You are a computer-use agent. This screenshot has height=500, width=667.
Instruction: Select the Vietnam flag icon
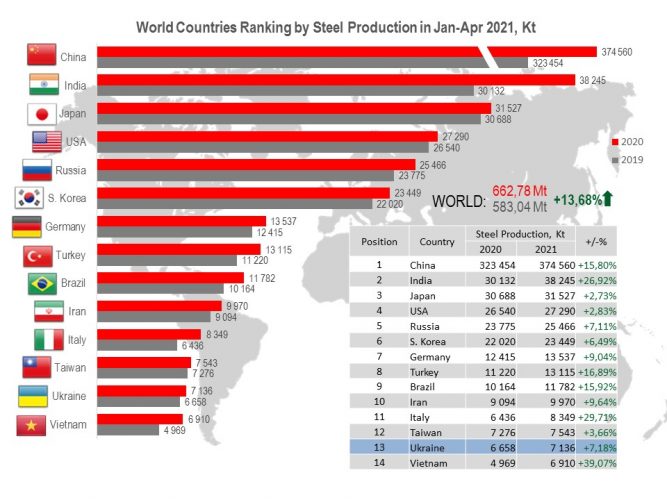click(x=31, y=425)
